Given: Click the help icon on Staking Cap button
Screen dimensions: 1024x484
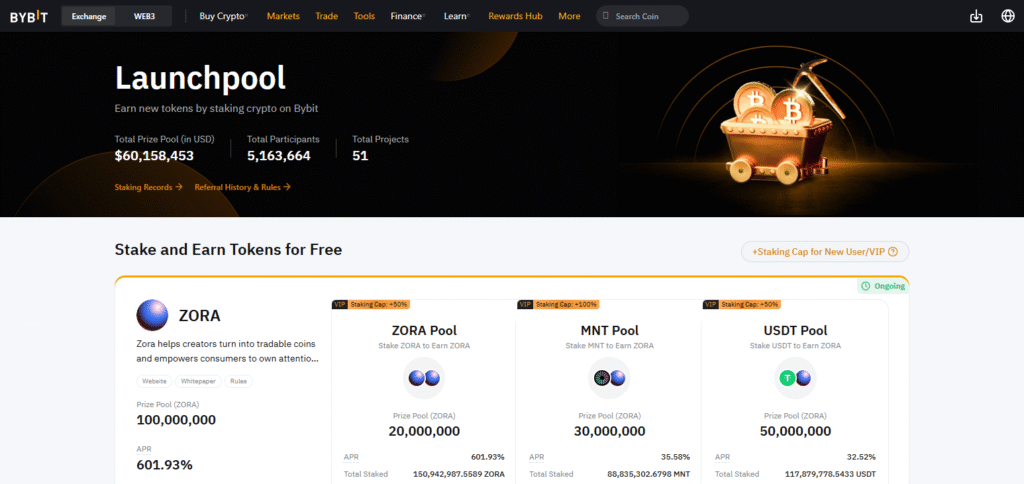Looking at the screenshot, I should (x=893, y=251).
